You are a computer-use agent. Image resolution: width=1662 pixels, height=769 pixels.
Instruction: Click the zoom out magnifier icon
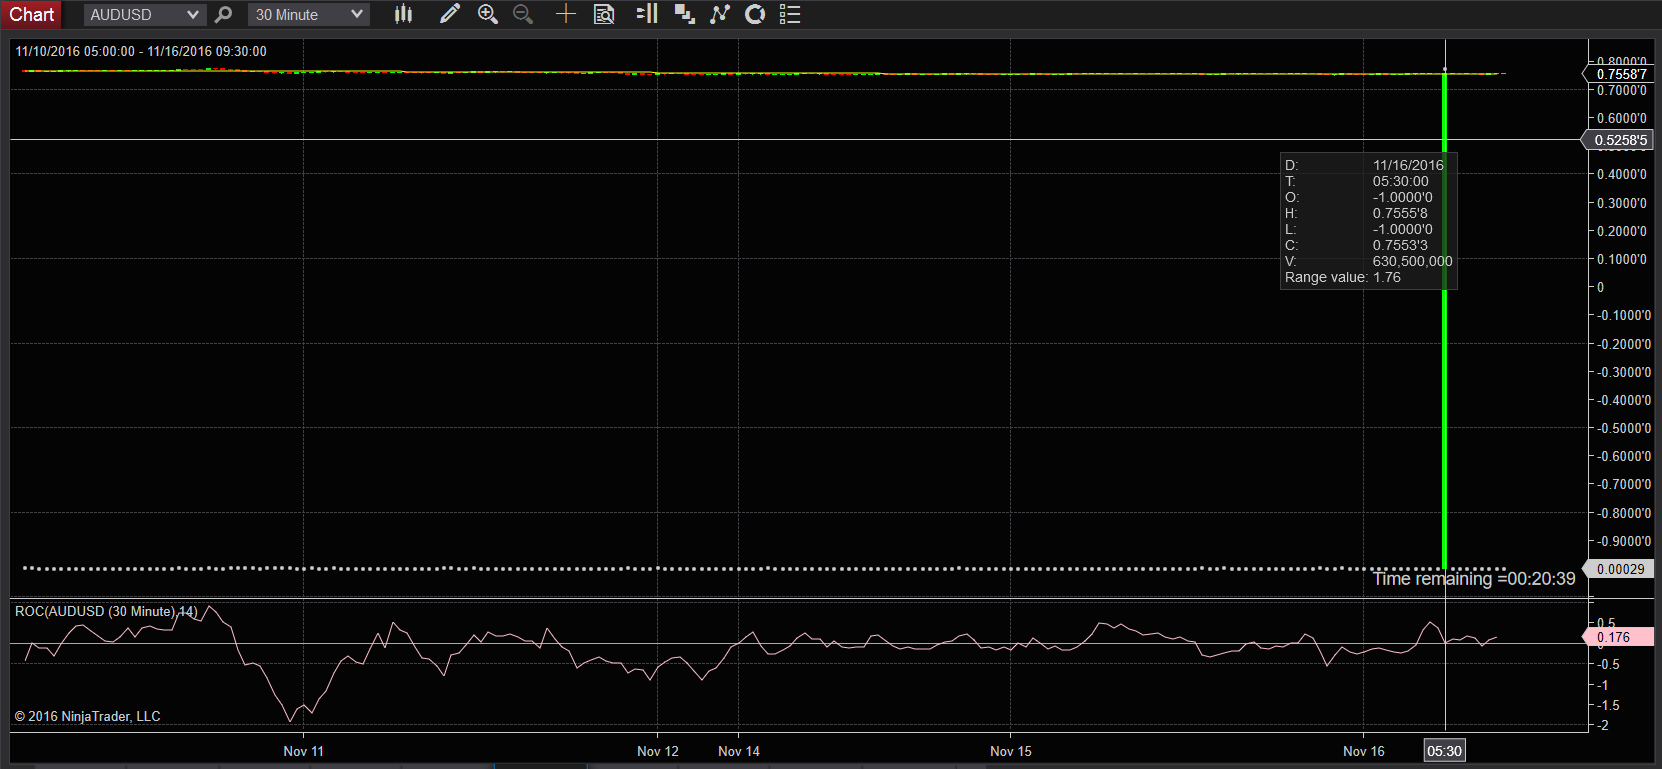[x=523, y=14]
